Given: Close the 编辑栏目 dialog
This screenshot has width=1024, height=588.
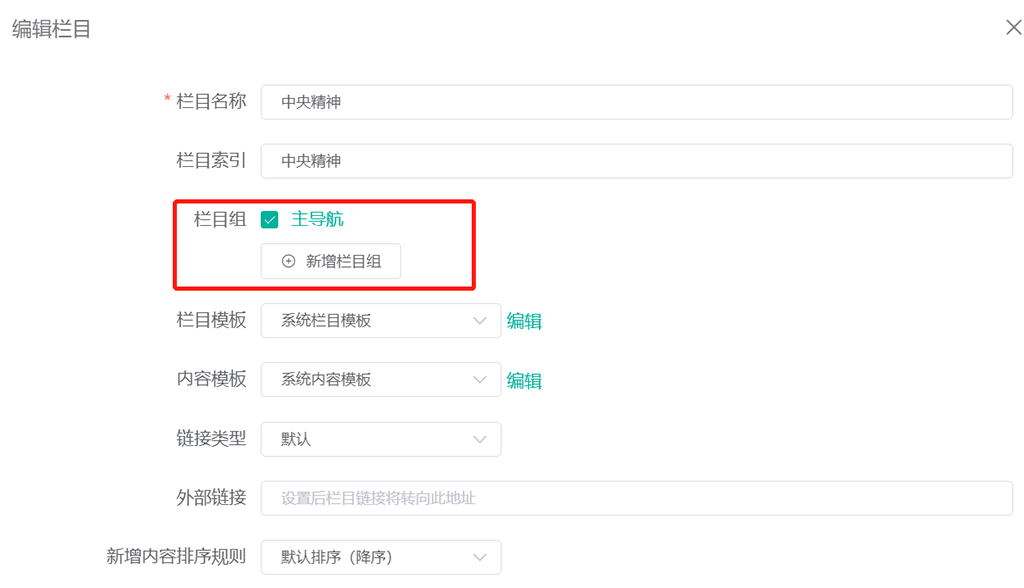Looking at the screenshot, I should [x=1012, y=27].
